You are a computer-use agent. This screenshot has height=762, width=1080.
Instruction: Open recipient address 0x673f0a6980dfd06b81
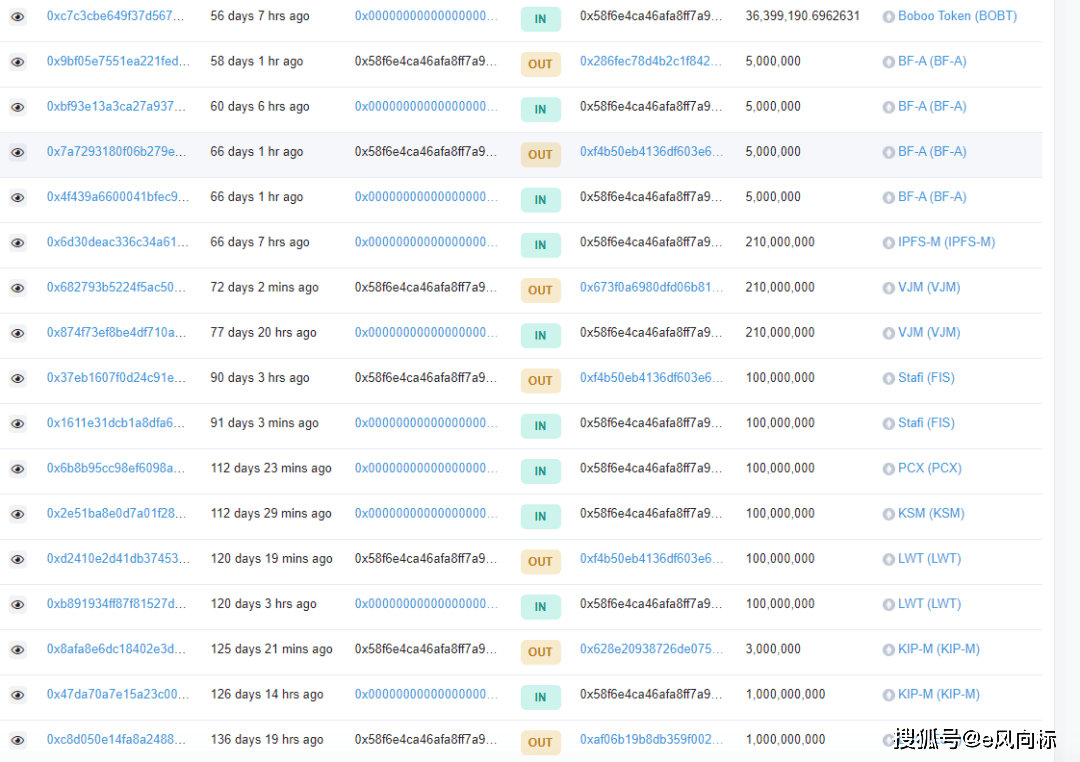[x=651, y=287]
